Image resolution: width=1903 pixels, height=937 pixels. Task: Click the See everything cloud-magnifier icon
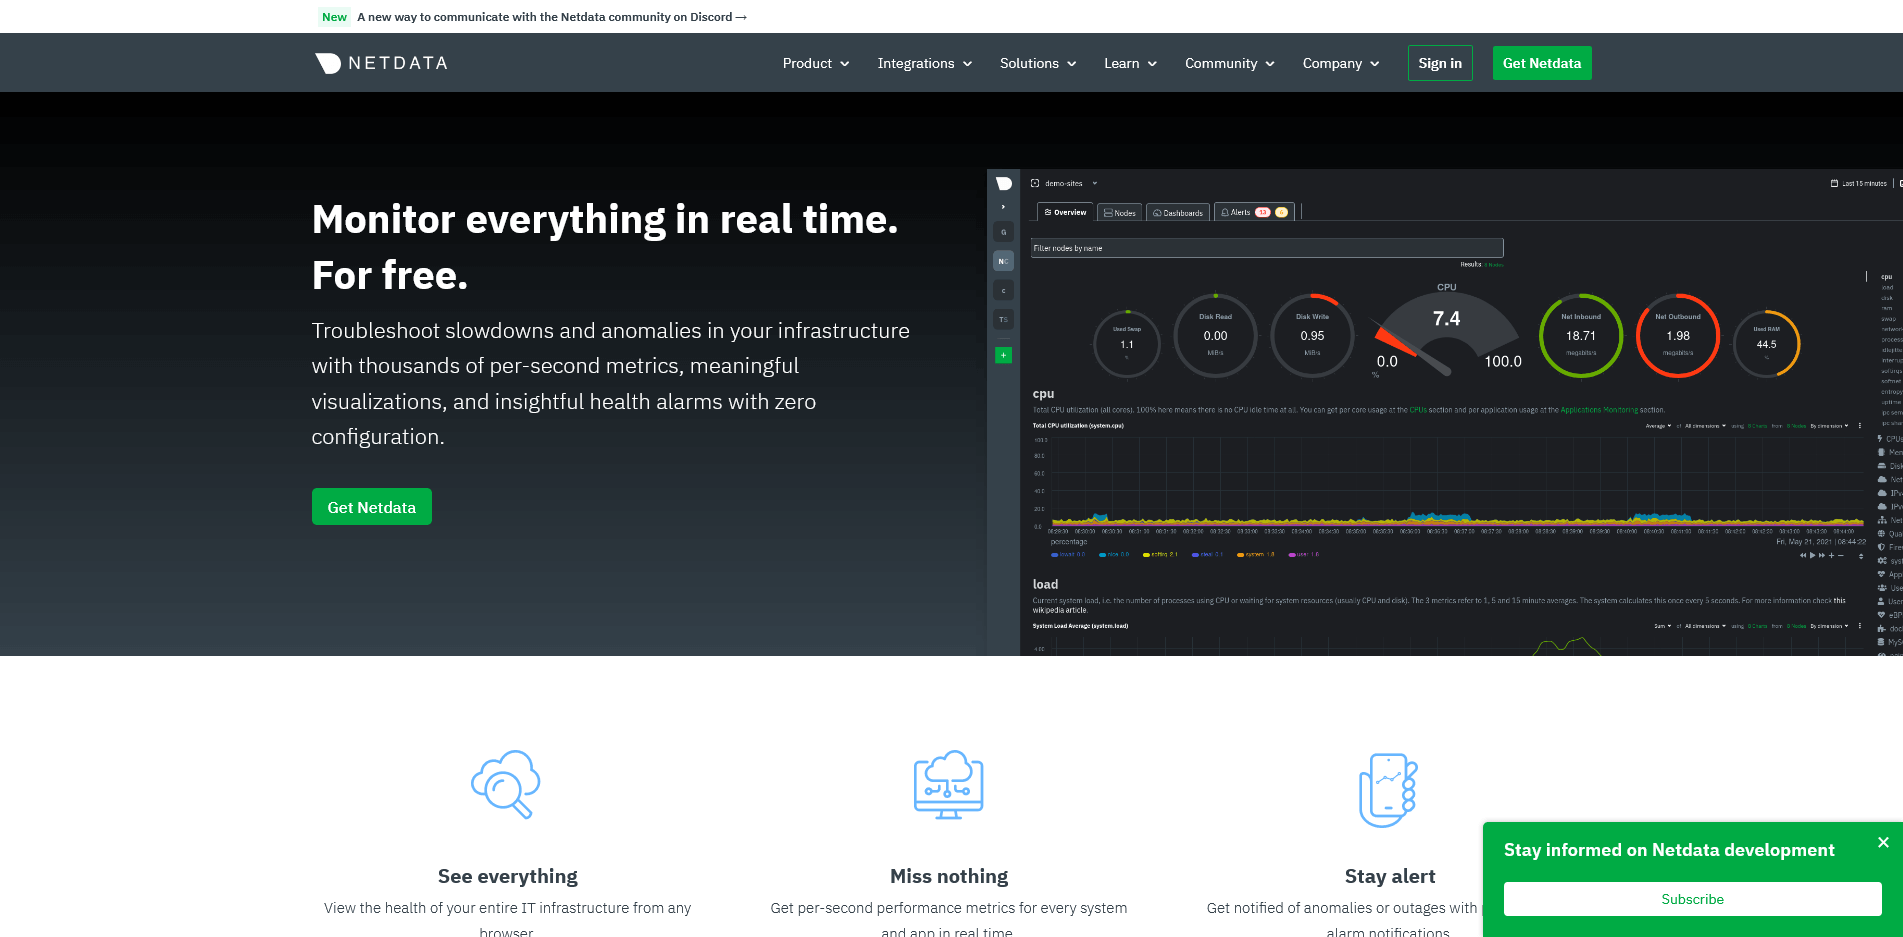point(506,784)
